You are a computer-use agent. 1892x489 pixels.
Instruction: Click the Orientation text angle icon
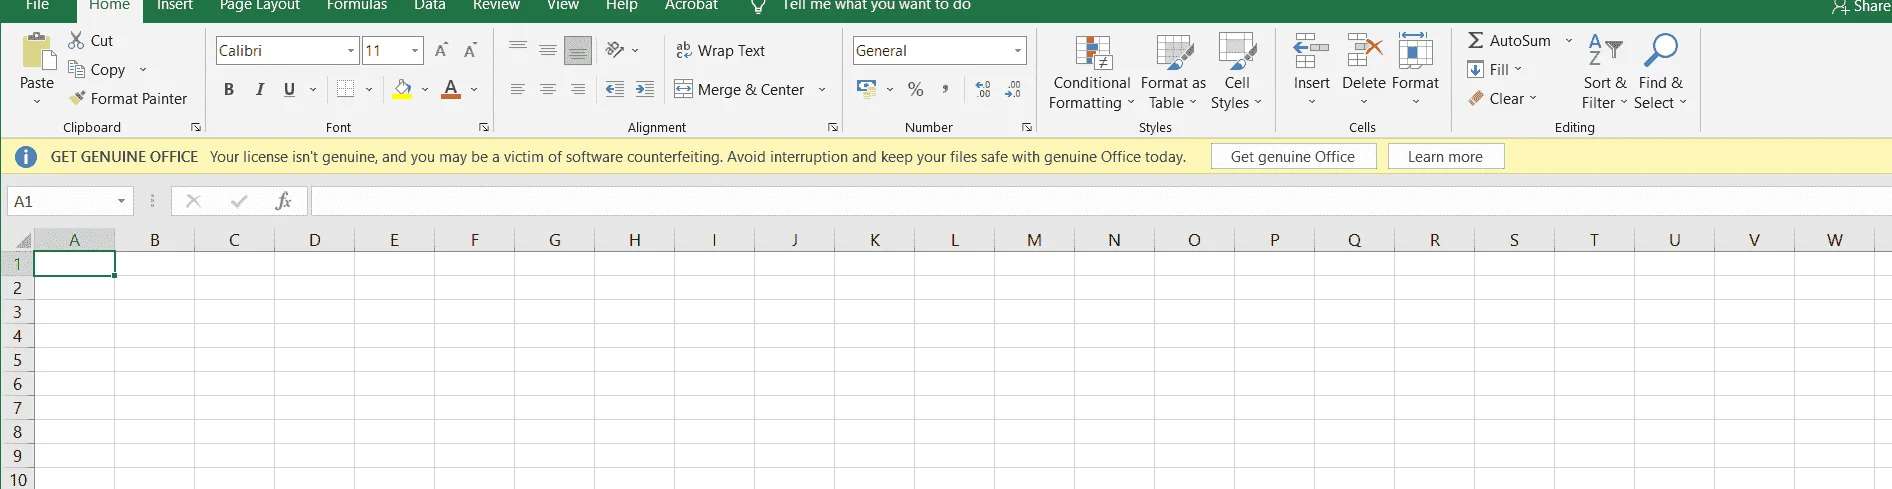[x=615, y=50]
